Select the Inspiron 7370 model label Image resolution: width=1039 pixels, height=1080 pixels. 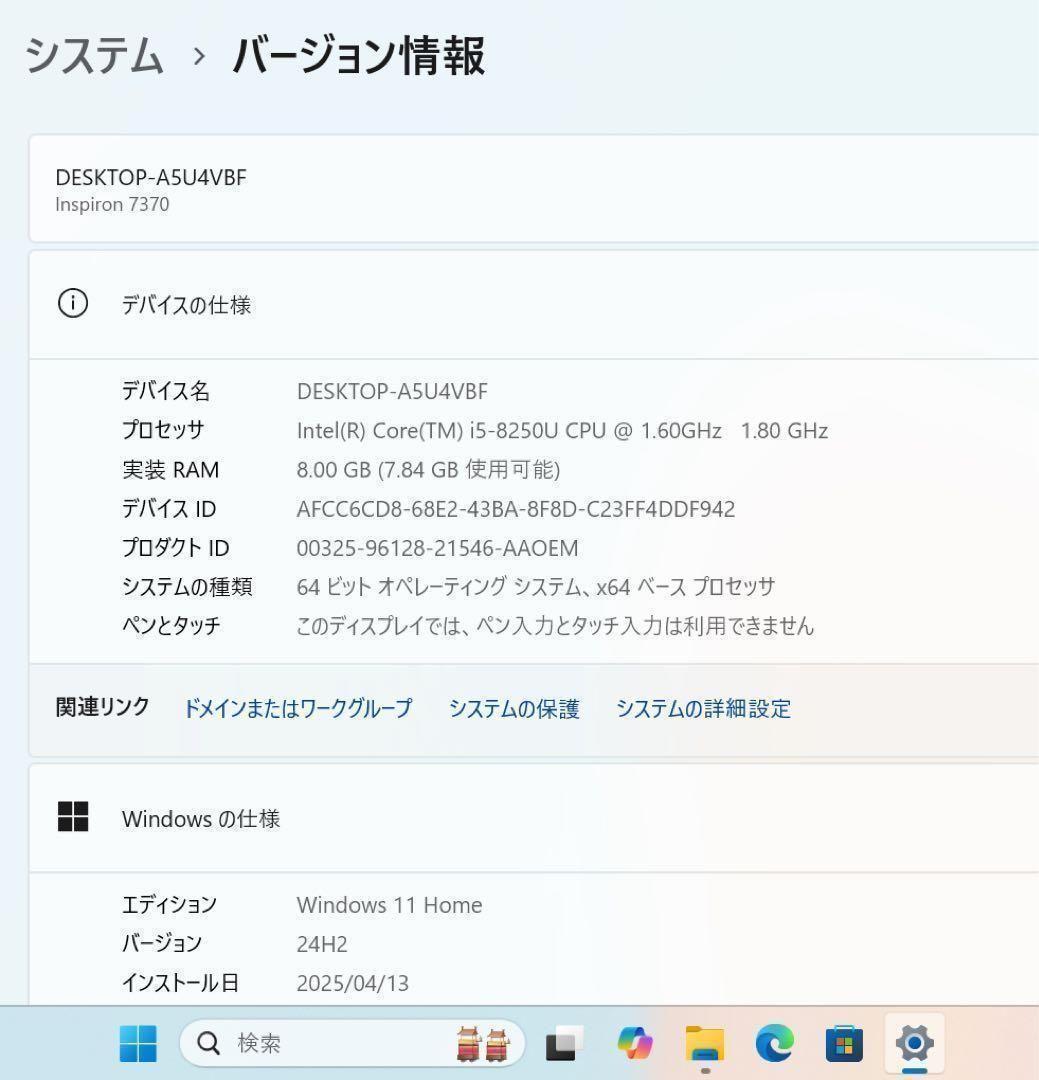(112, 204)
